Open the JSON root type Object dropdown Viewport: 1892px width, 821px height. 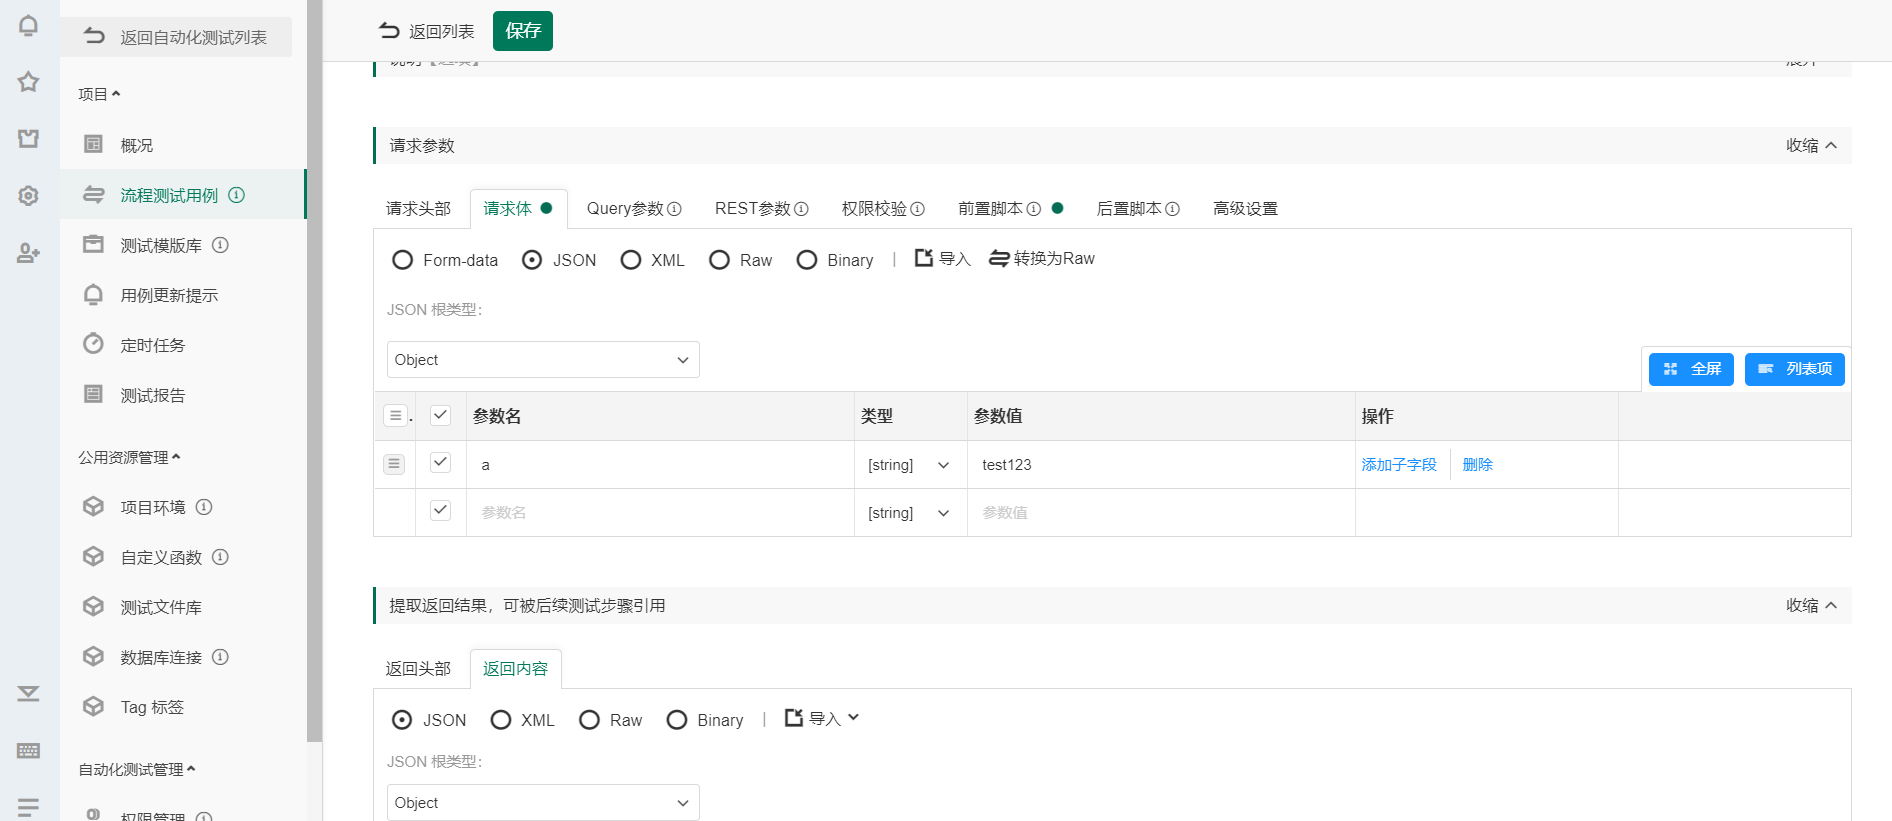[x=542, y=360]
